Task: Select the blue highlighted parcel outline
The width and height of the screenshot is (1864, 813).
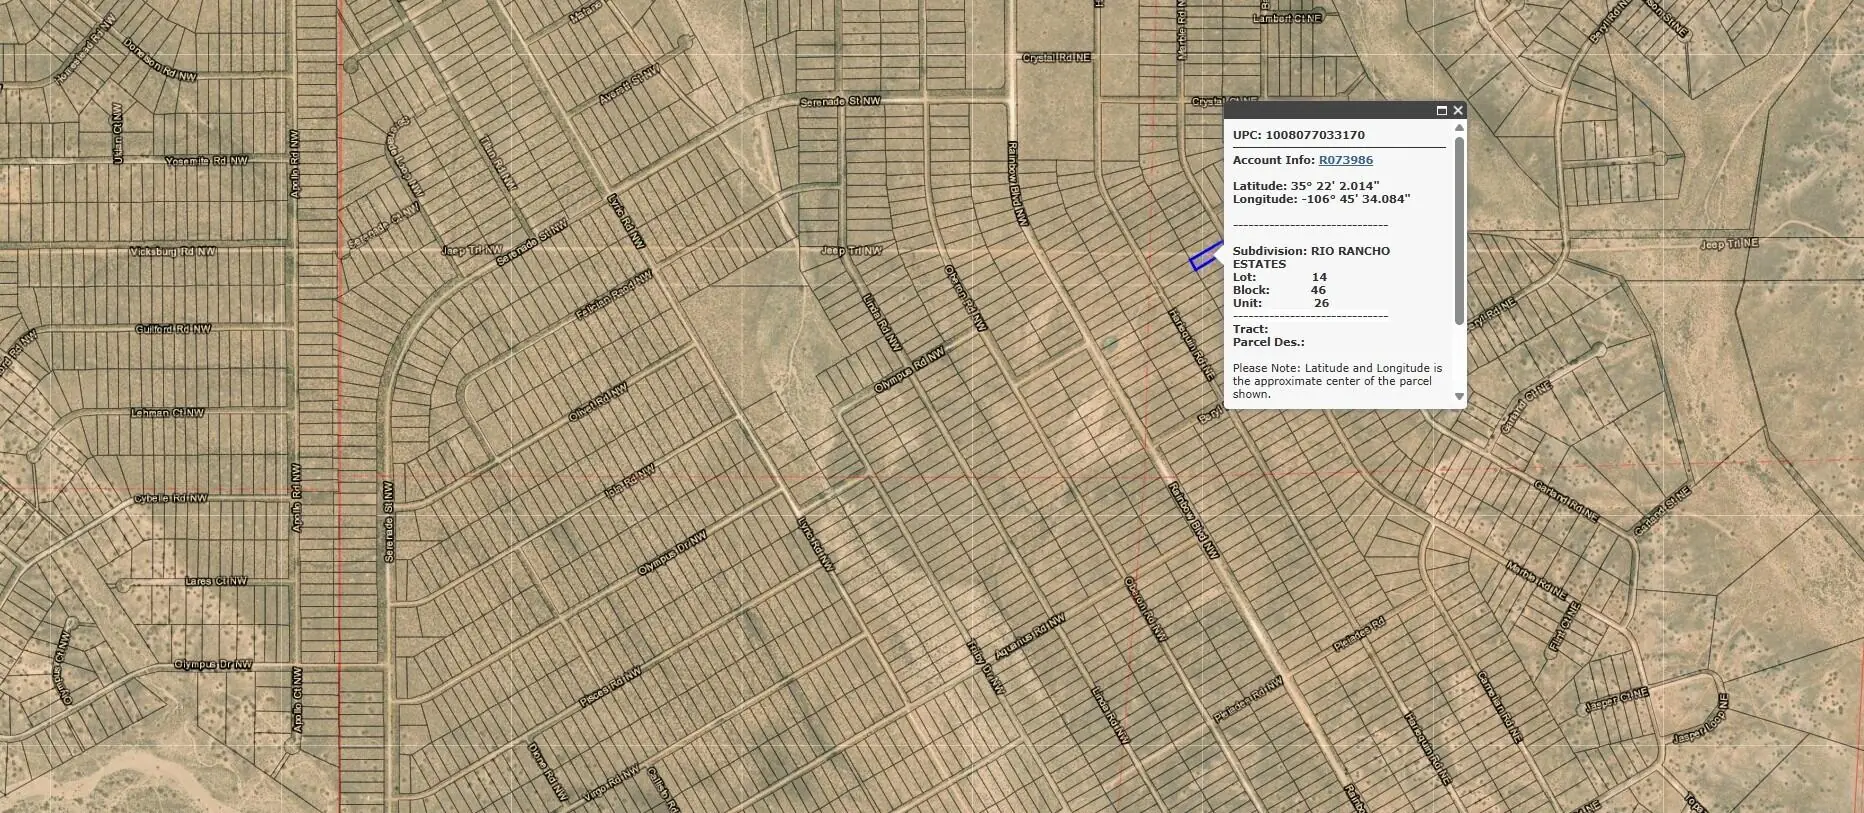Action: click(1204, 257)
